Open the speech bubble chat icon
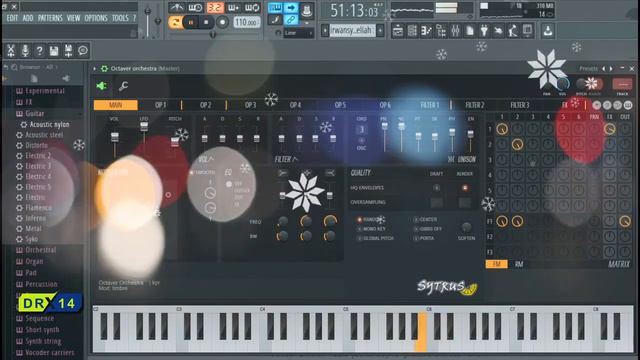 [83, 51]
